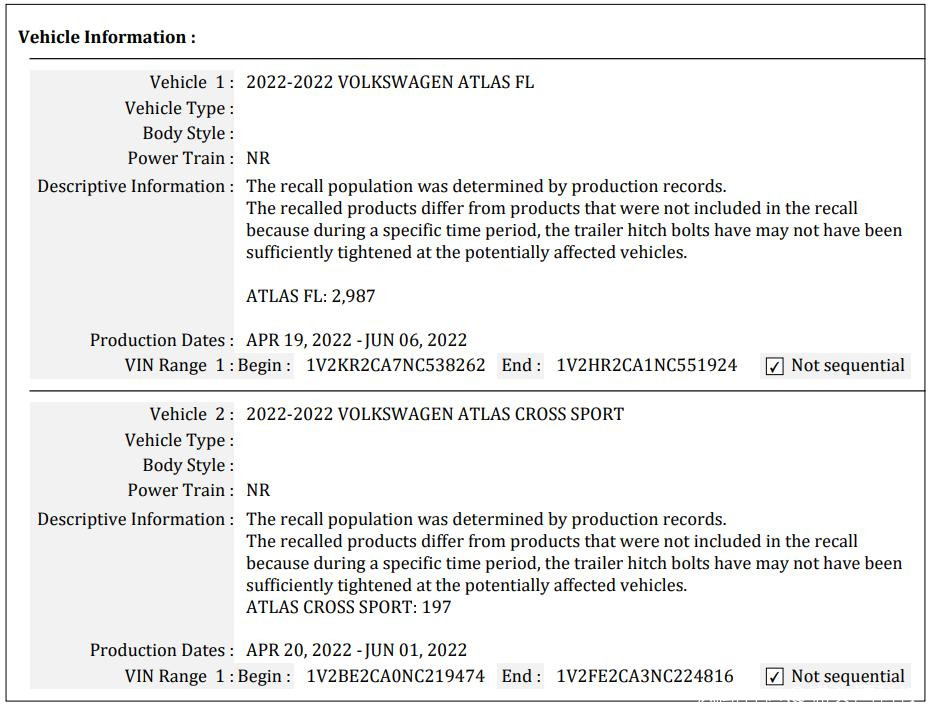This screenshot has height=722, width=933.
Task: Click beginning VIN 1V2BE2CA0NC219474
Action: coord(396,676)
